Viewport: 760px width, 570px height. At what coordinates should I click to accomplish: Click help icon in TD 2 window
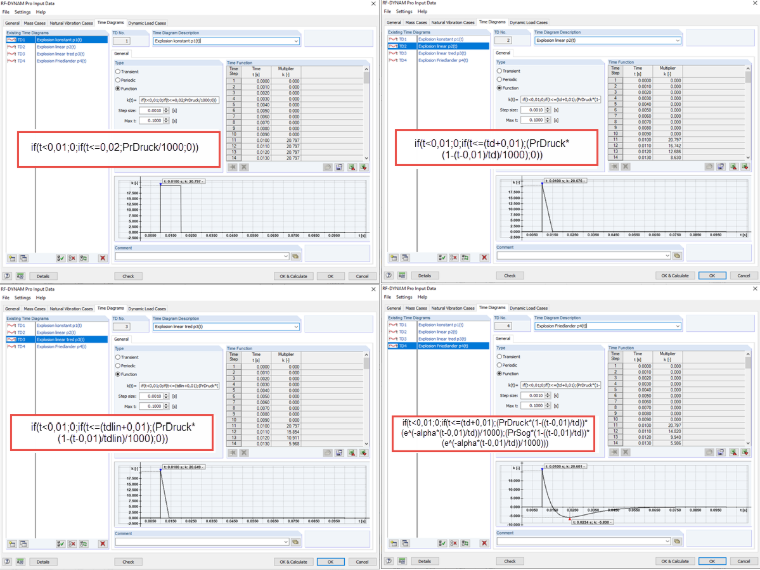pos(389,275)
